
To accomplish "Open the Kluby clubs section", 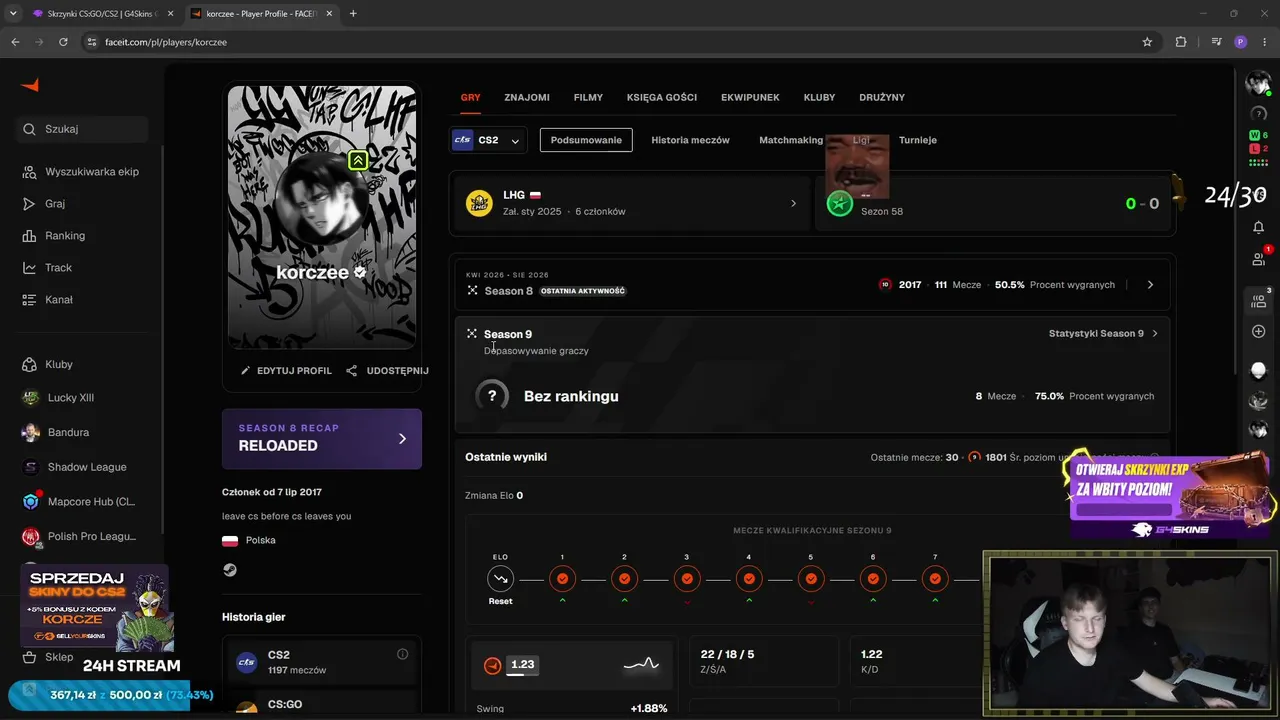I will 47,365.
